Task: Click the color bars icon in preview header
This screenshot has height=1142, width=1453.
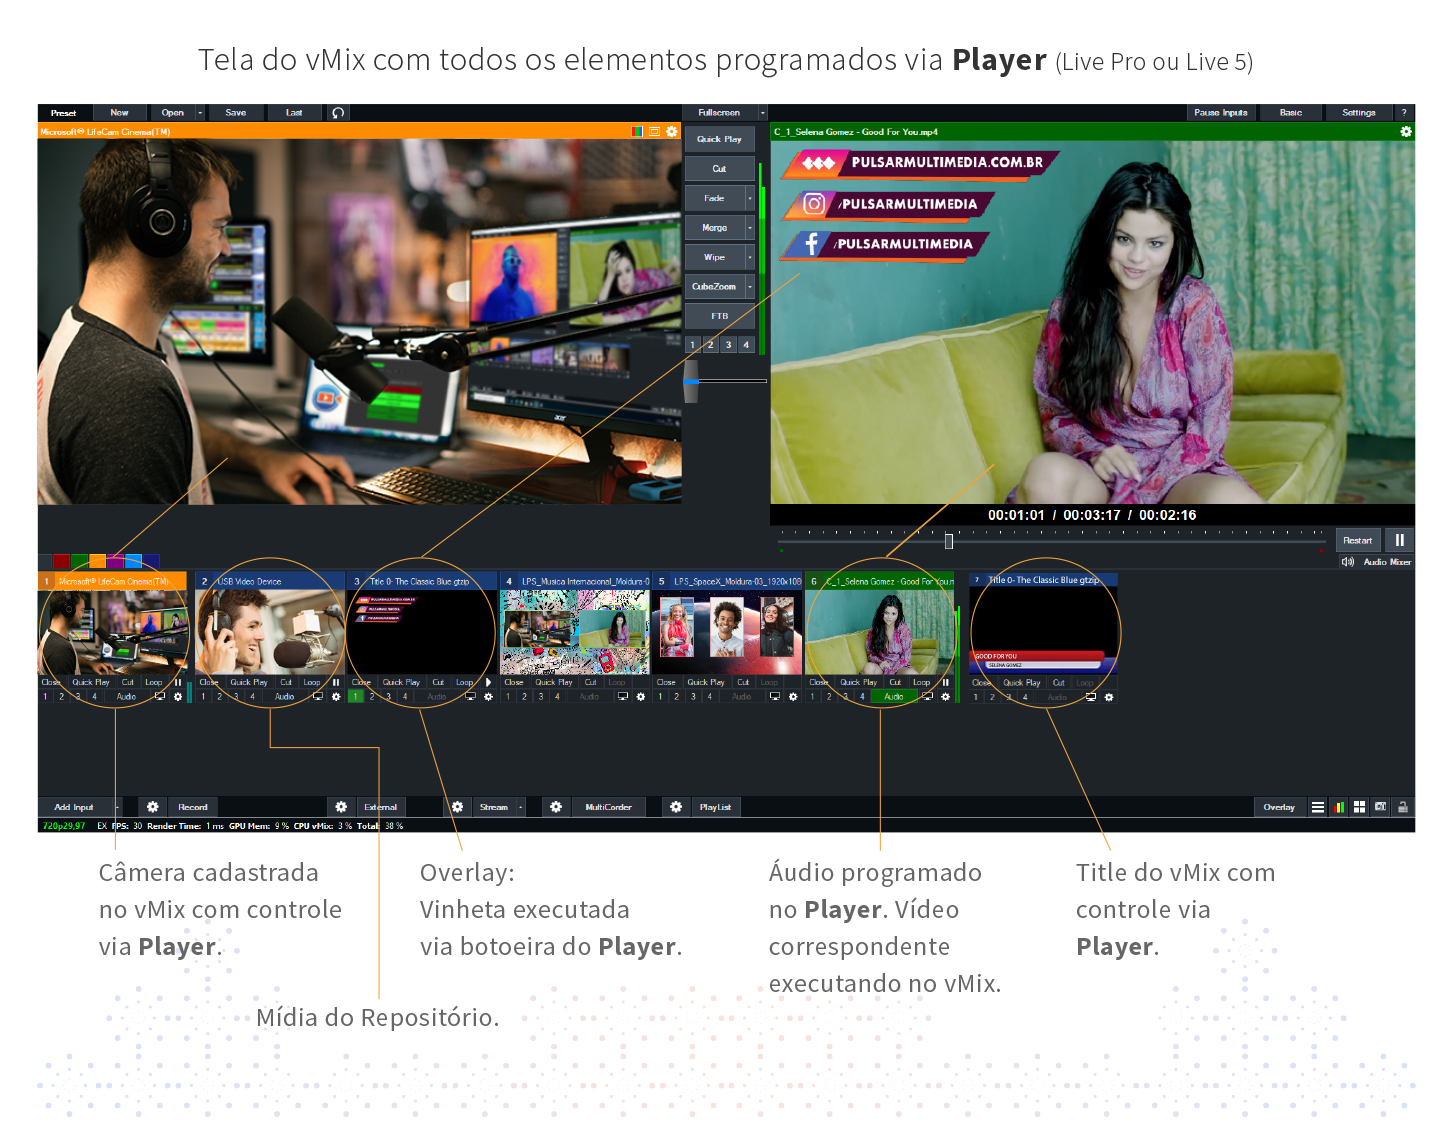Action: (638, 132)
